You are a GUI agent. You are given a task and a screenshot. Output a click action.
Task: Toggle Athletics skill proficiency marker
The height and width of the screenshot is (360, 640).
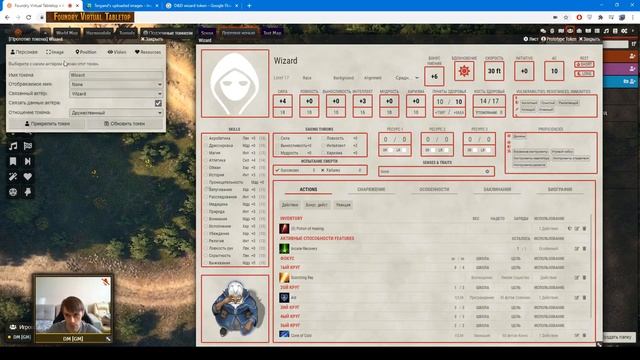[x=206, y=160]
